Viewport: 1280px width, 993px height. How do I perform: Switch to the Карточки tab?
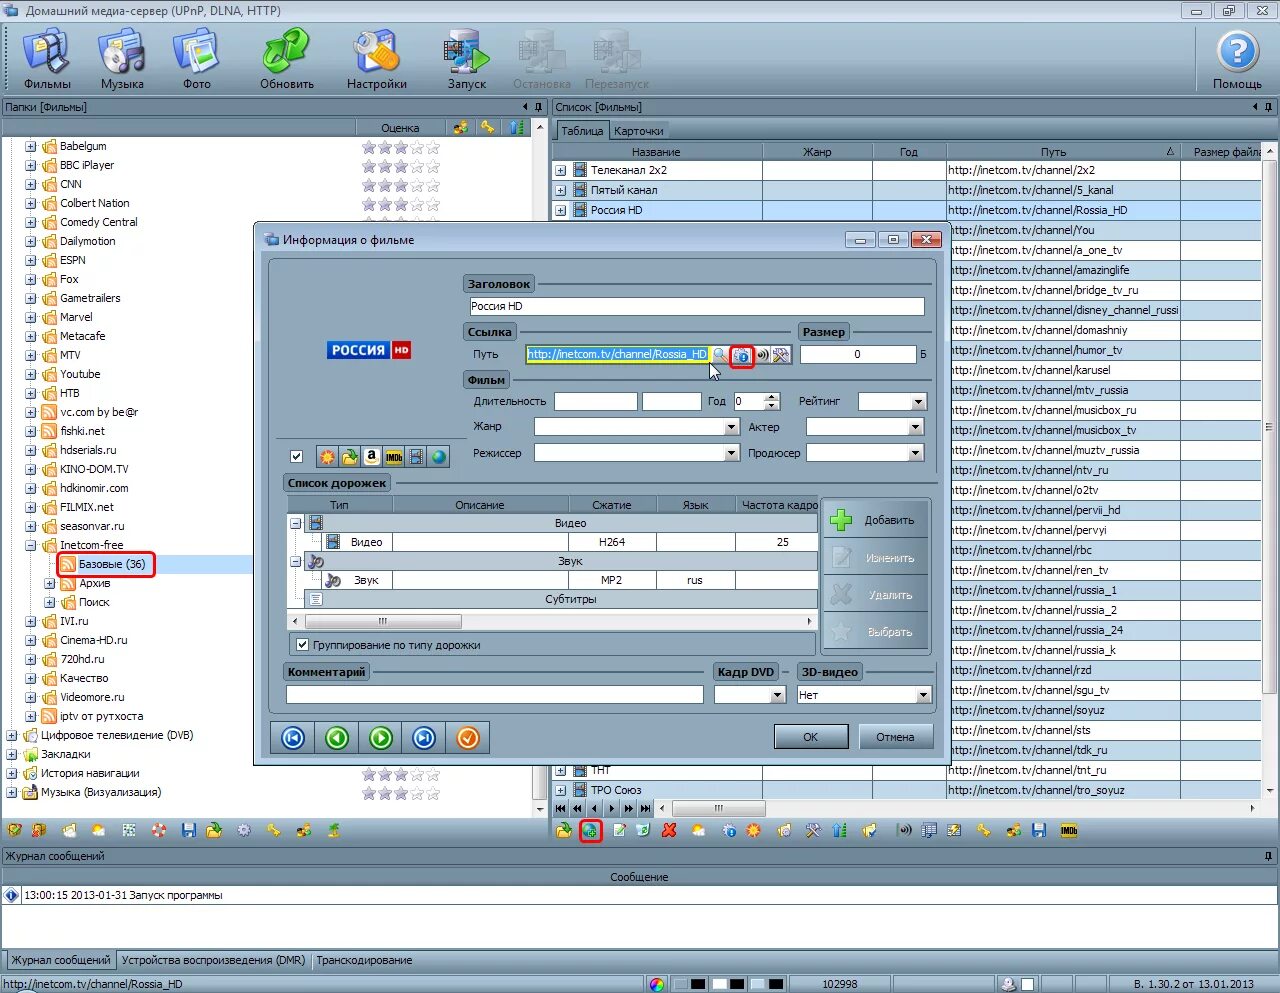tap(638, 131)
